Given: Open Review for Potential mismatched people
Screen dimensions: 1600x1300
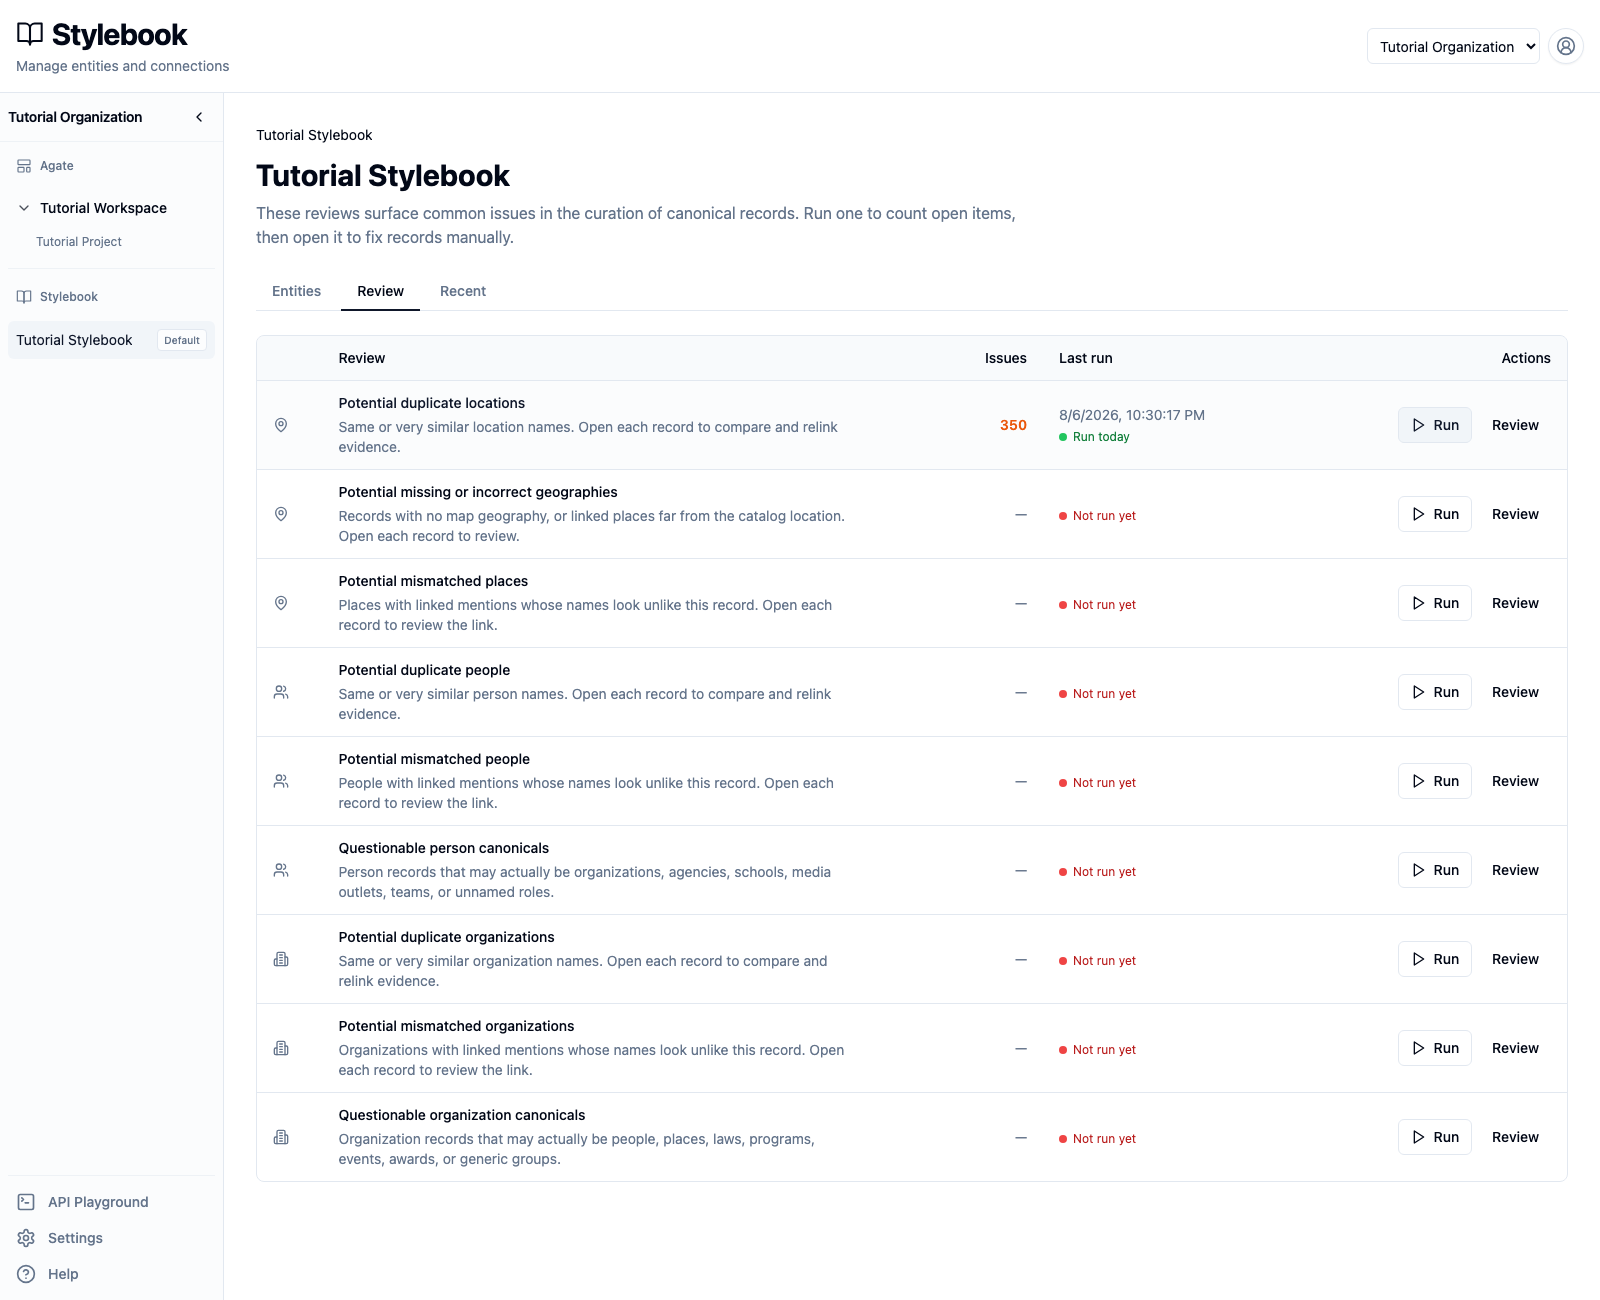Looking at the screenshot, I should tap(1515, 781).
